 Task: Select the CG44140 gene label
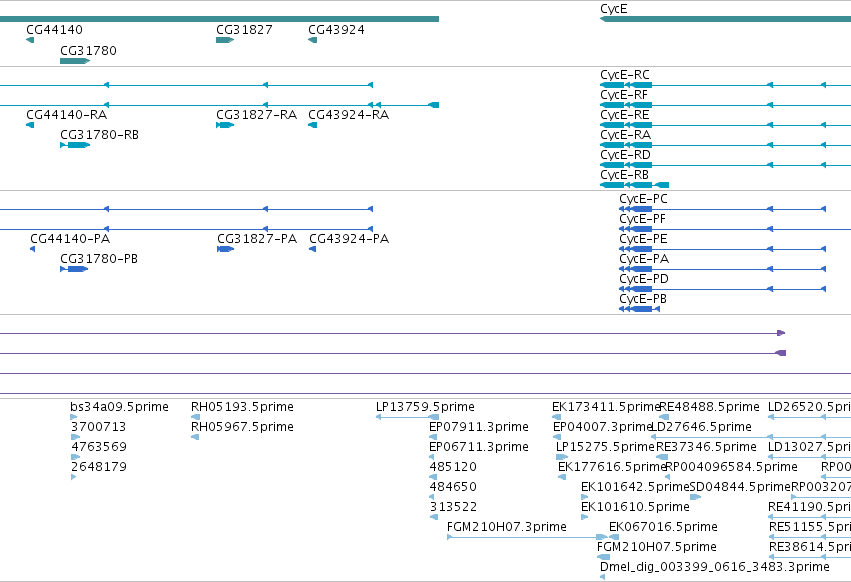(x=54, y=29)
